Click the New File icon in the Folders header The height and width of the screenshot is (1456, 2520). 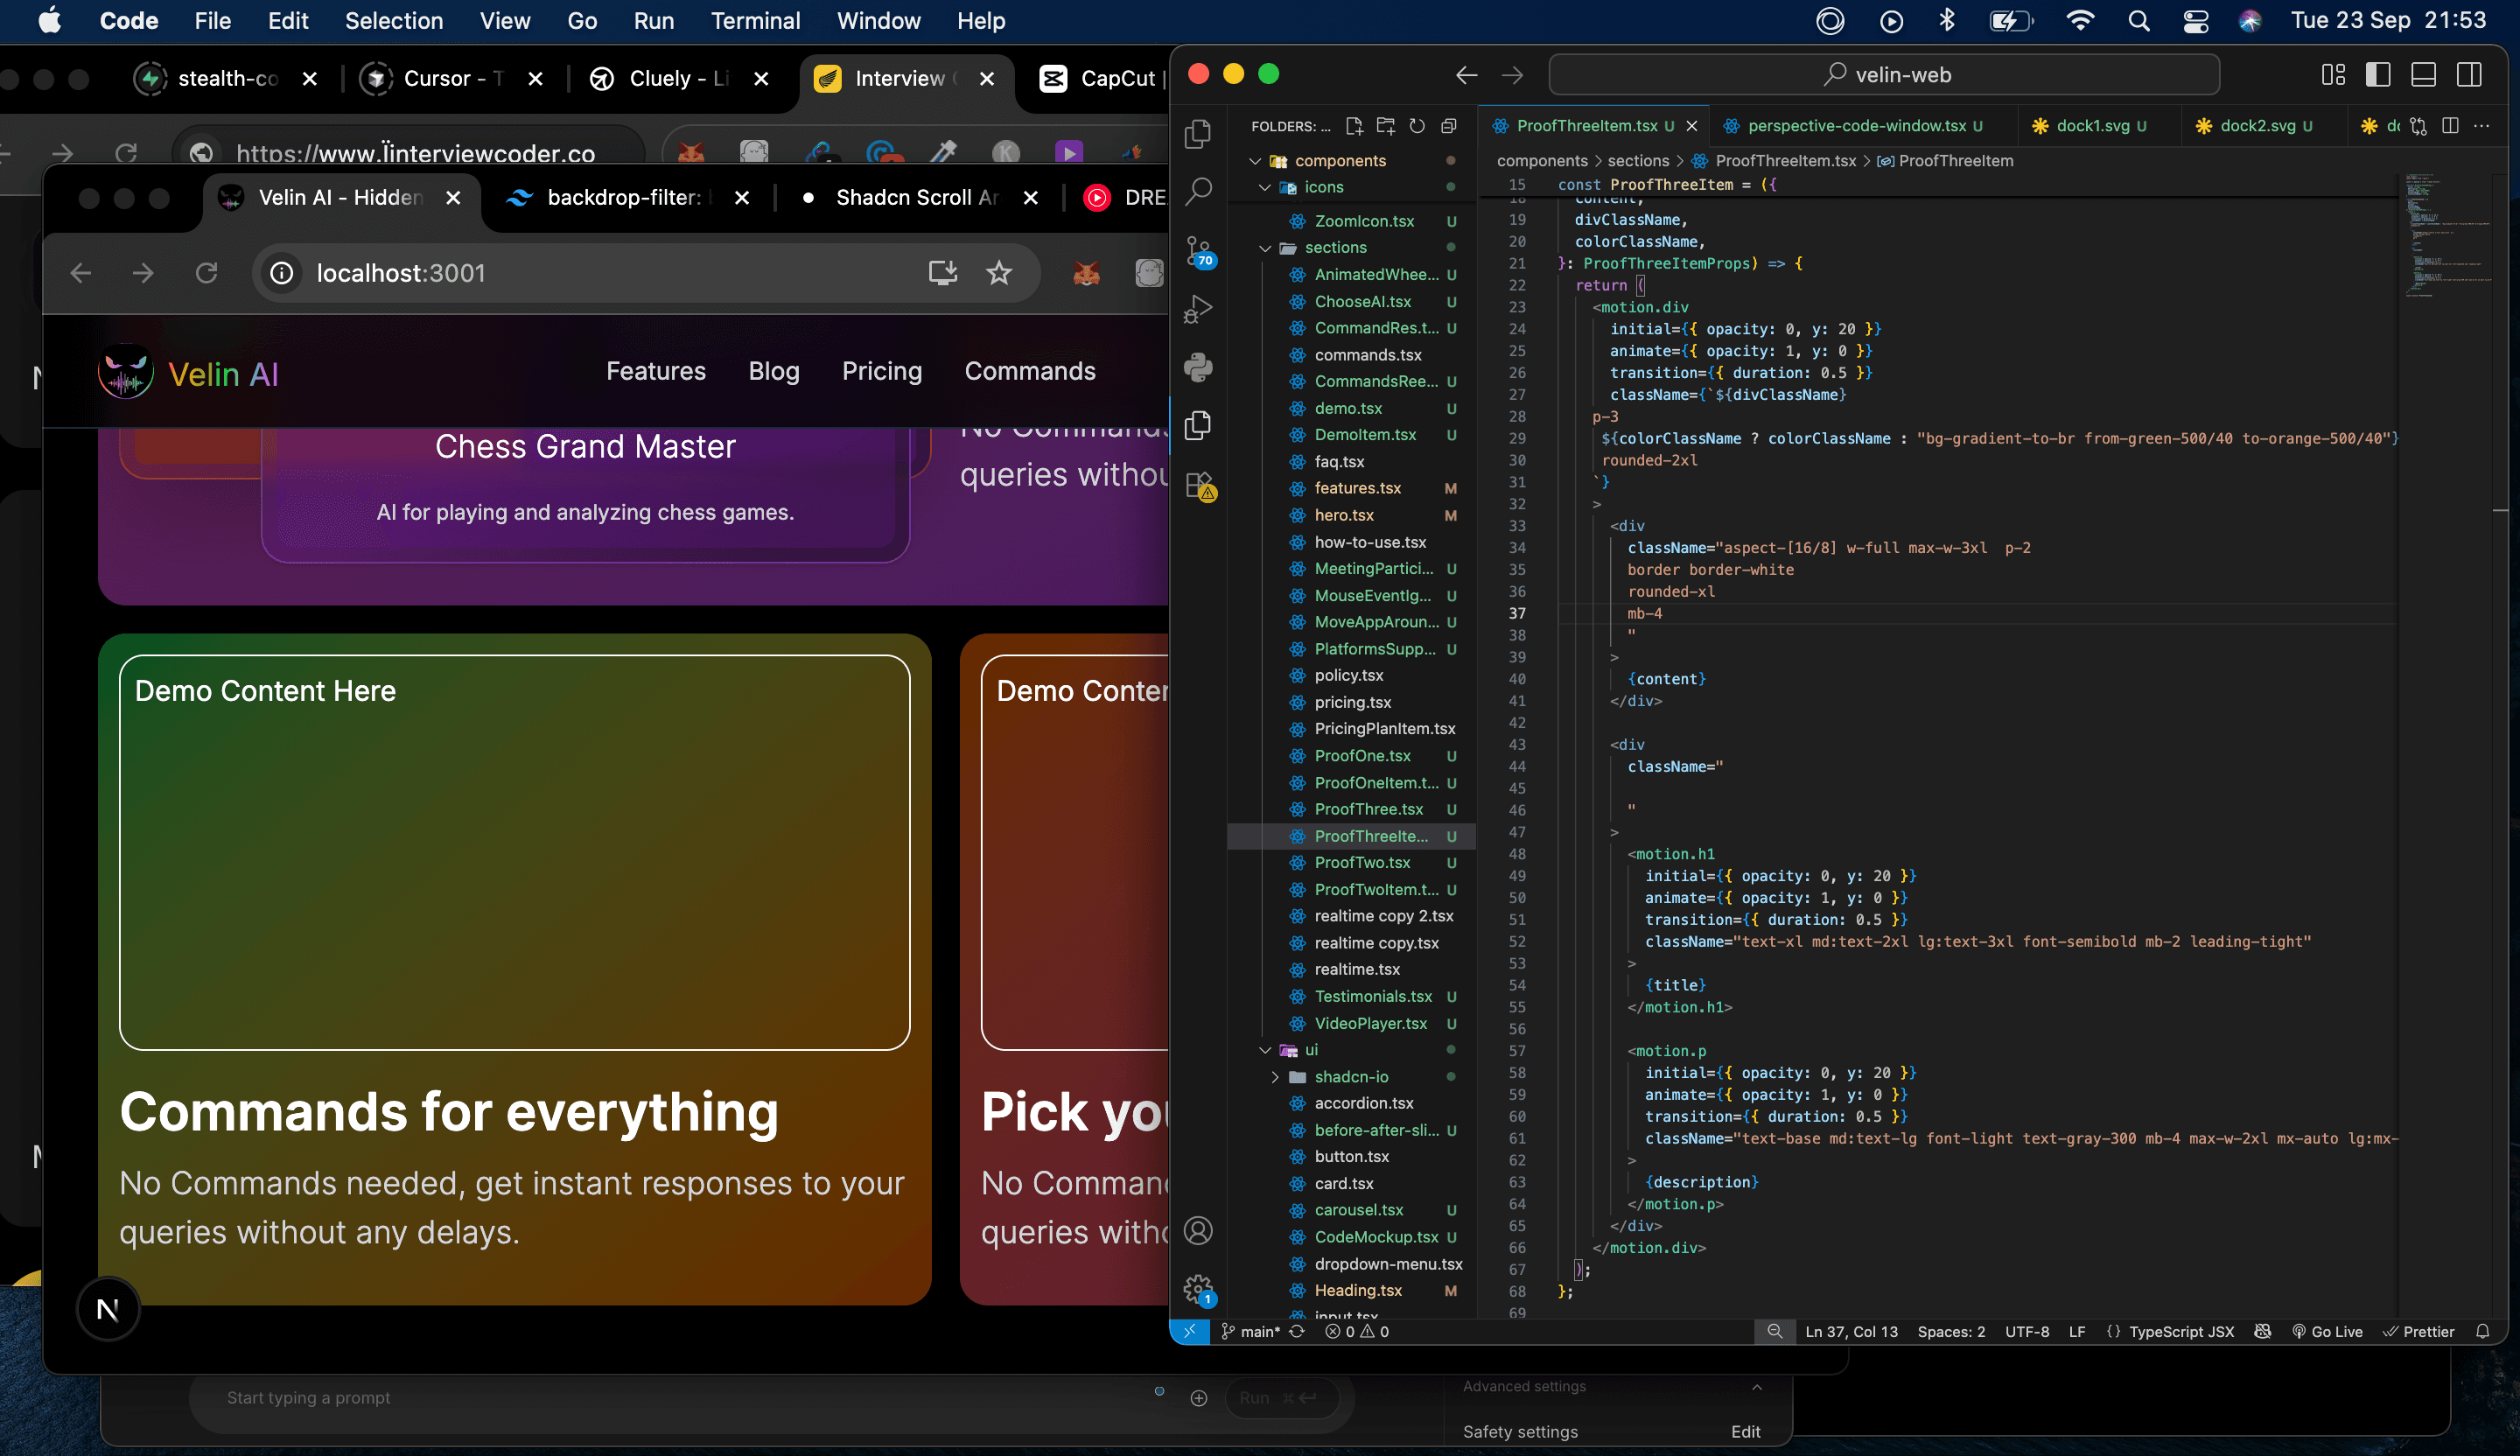click(1355, 126)
